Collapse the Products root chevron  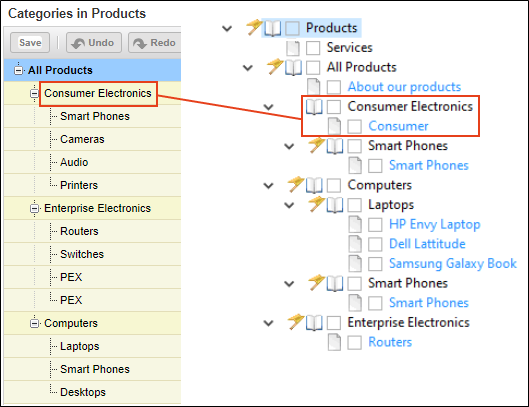point(227,29)
